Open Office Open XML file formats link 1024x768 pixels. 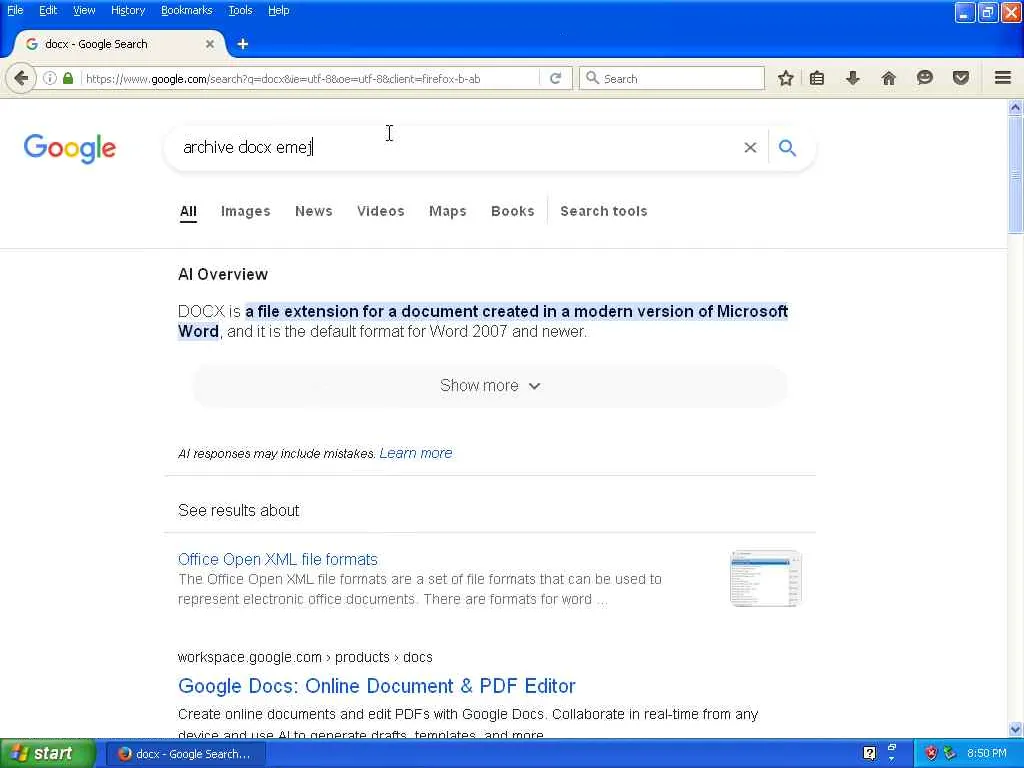pyautogui.click(x=278, y=560)
